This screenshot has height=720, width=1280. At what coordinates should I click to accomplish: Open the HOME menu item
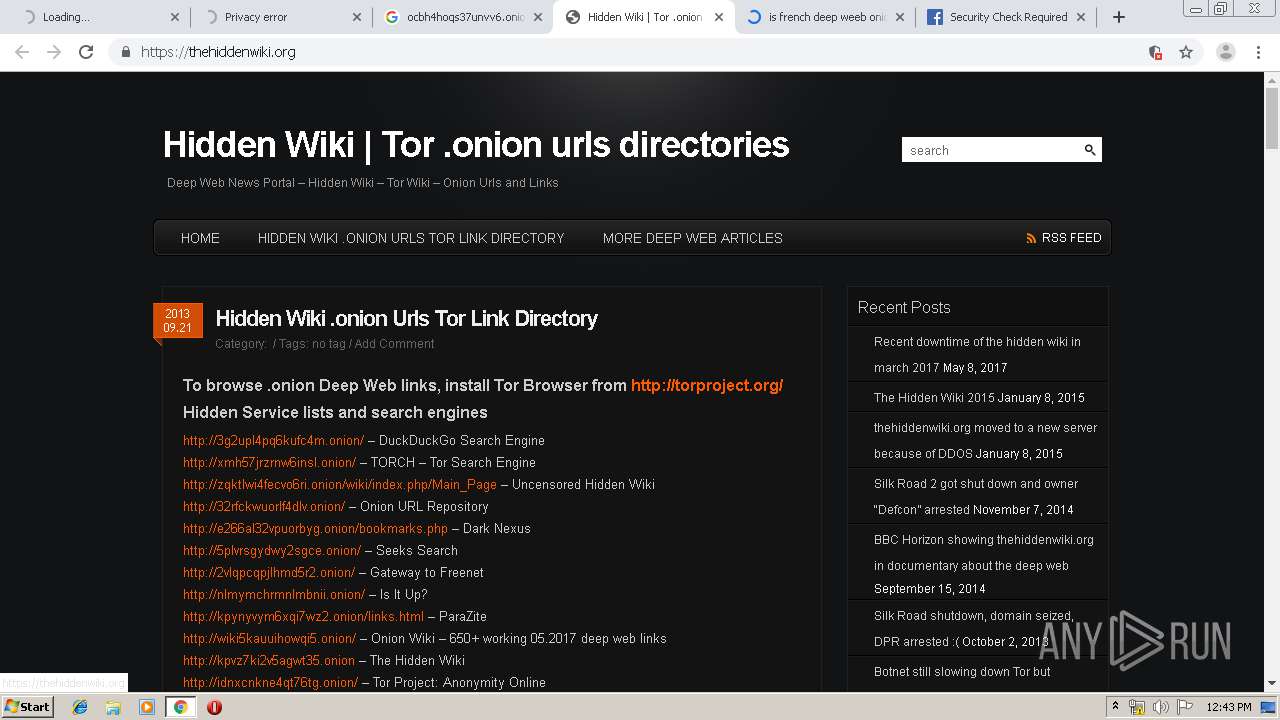click(x=200, y=238)
